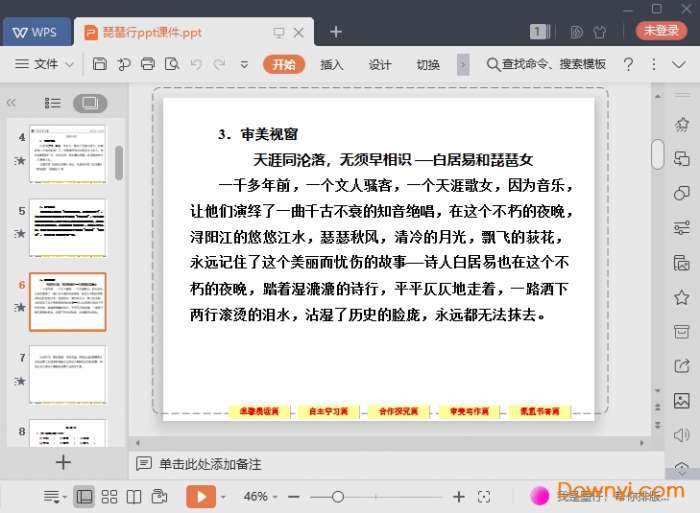Click the Save icon in toolbar
Image resolution: width=700 pixels, height=513 pixels.
pyautogui.click(x=100, y=64)
